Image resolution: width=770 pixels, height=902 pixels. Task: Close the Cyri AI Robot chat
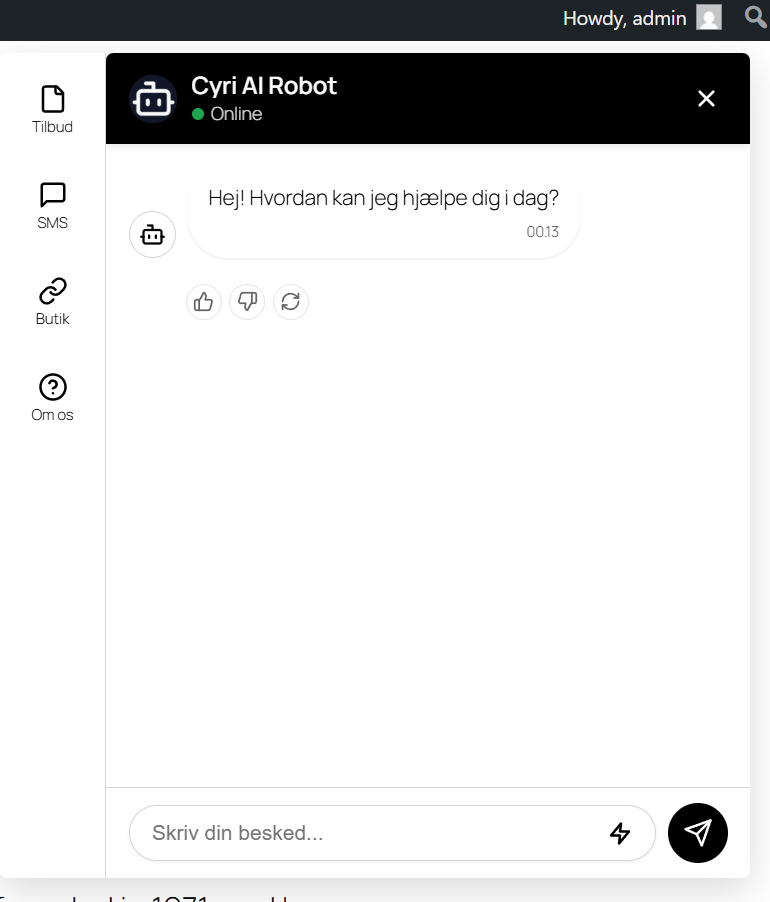tap(706, 98)
